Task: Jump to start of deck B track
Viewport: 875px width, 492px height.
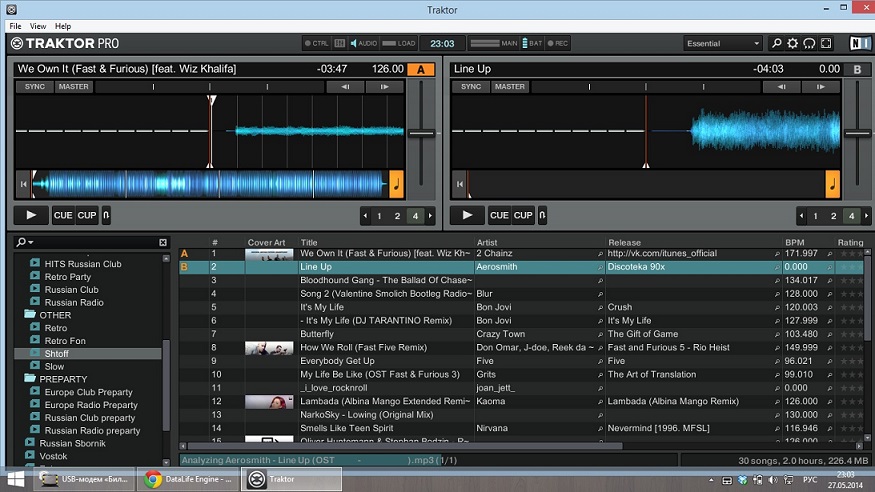Action: point(460,184)
